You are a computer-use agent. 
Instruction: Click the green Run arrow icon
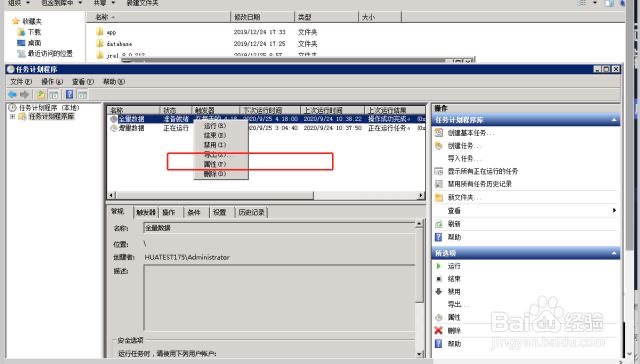(439, 266)
